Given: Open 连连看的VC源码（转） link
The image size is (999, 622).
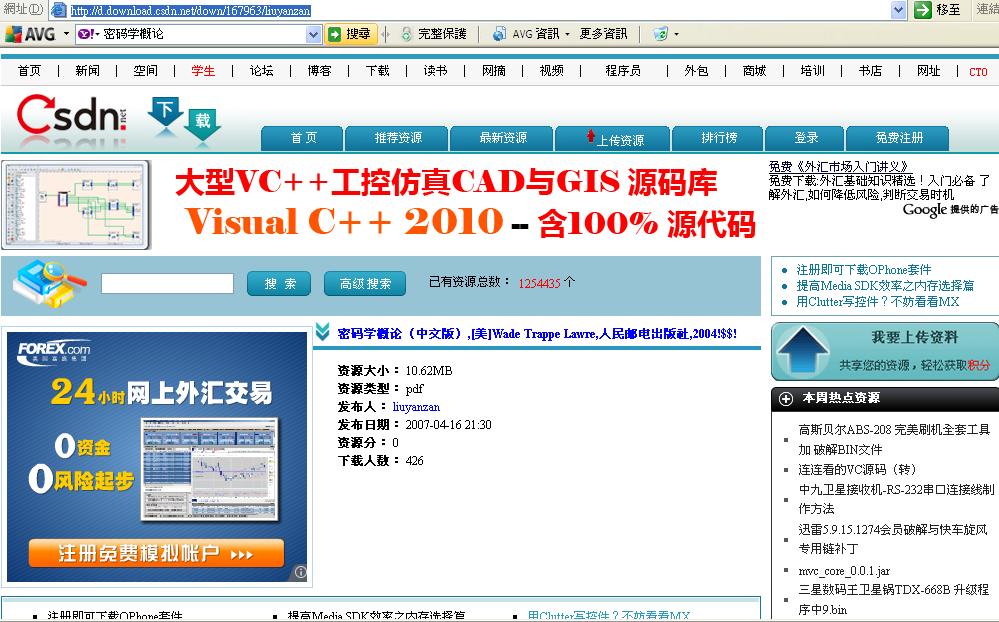Looking at the screenshot, I should point(858,470).
